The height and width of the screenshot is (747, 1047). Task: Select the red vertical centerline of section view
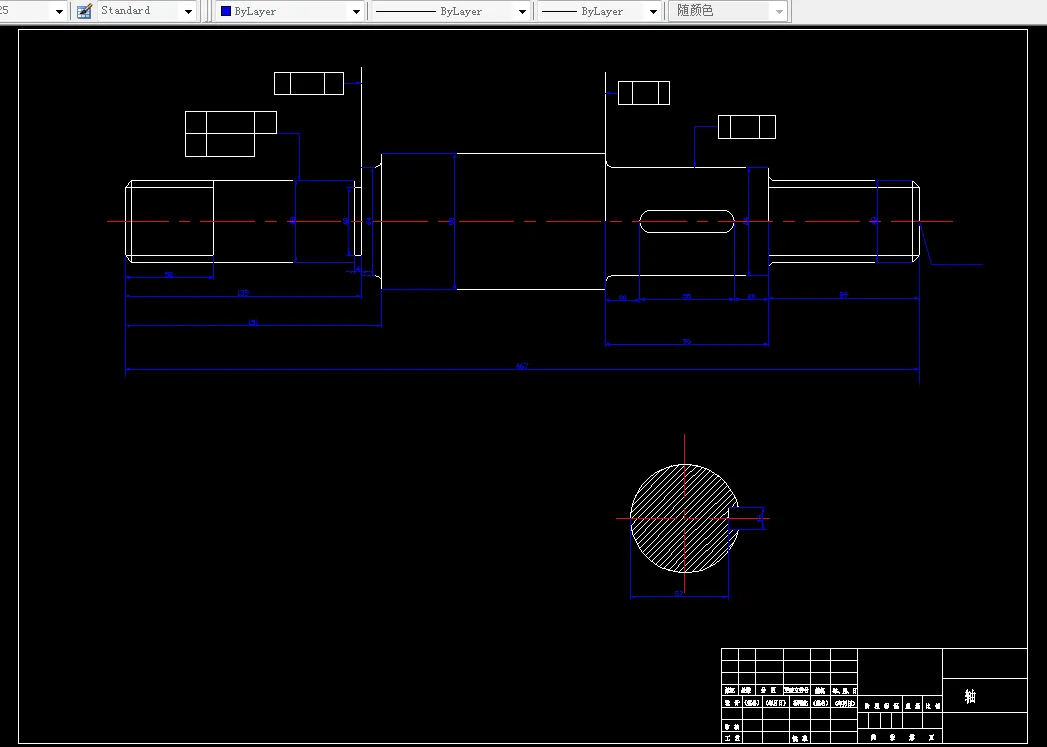coord(684,513)
